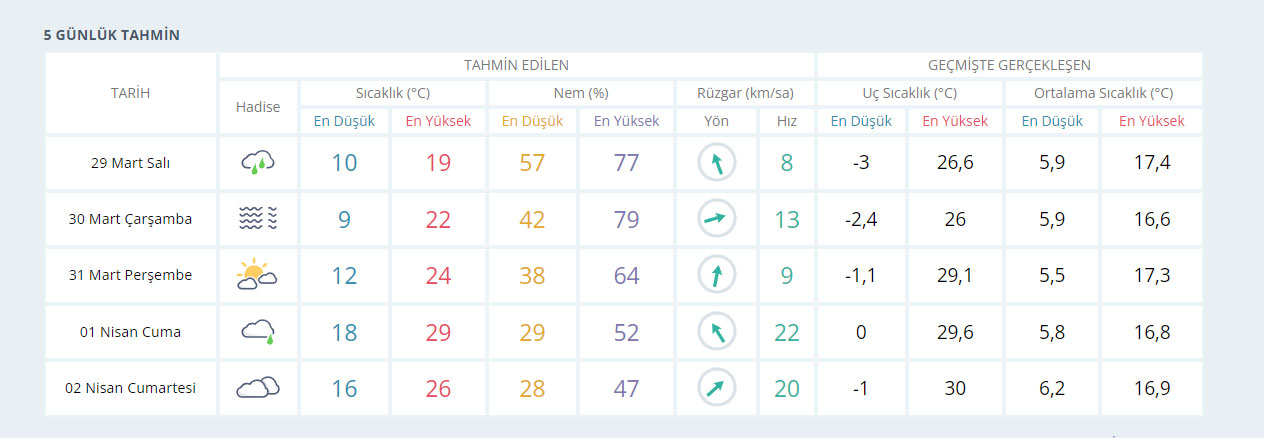Select the 01 Nisan Cuma date cell
Viewport: 1264px width, 438px height.
(x=131, y=332)
